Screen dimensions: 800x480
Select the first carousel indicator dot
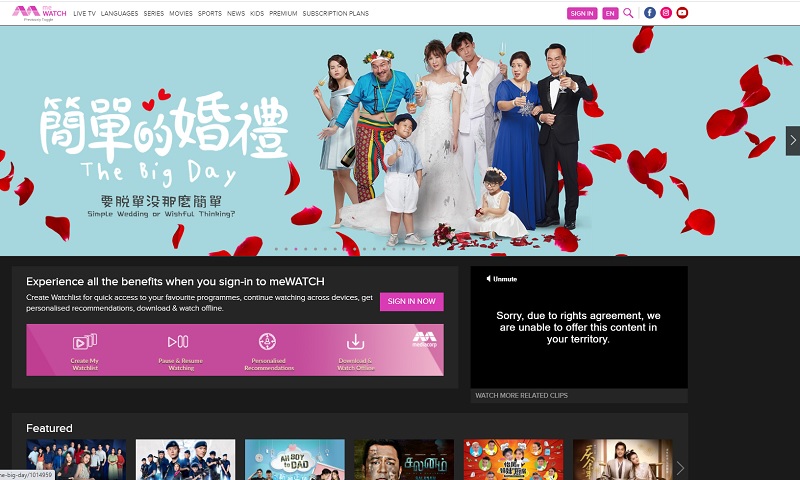[277, 249]
